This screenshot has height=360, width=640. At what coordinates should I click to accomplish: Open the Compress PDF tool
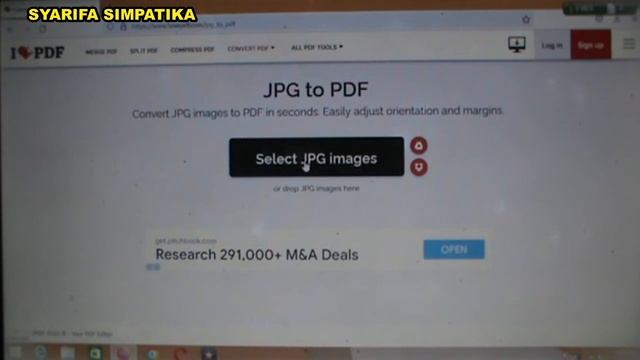[x=192, y=50]
